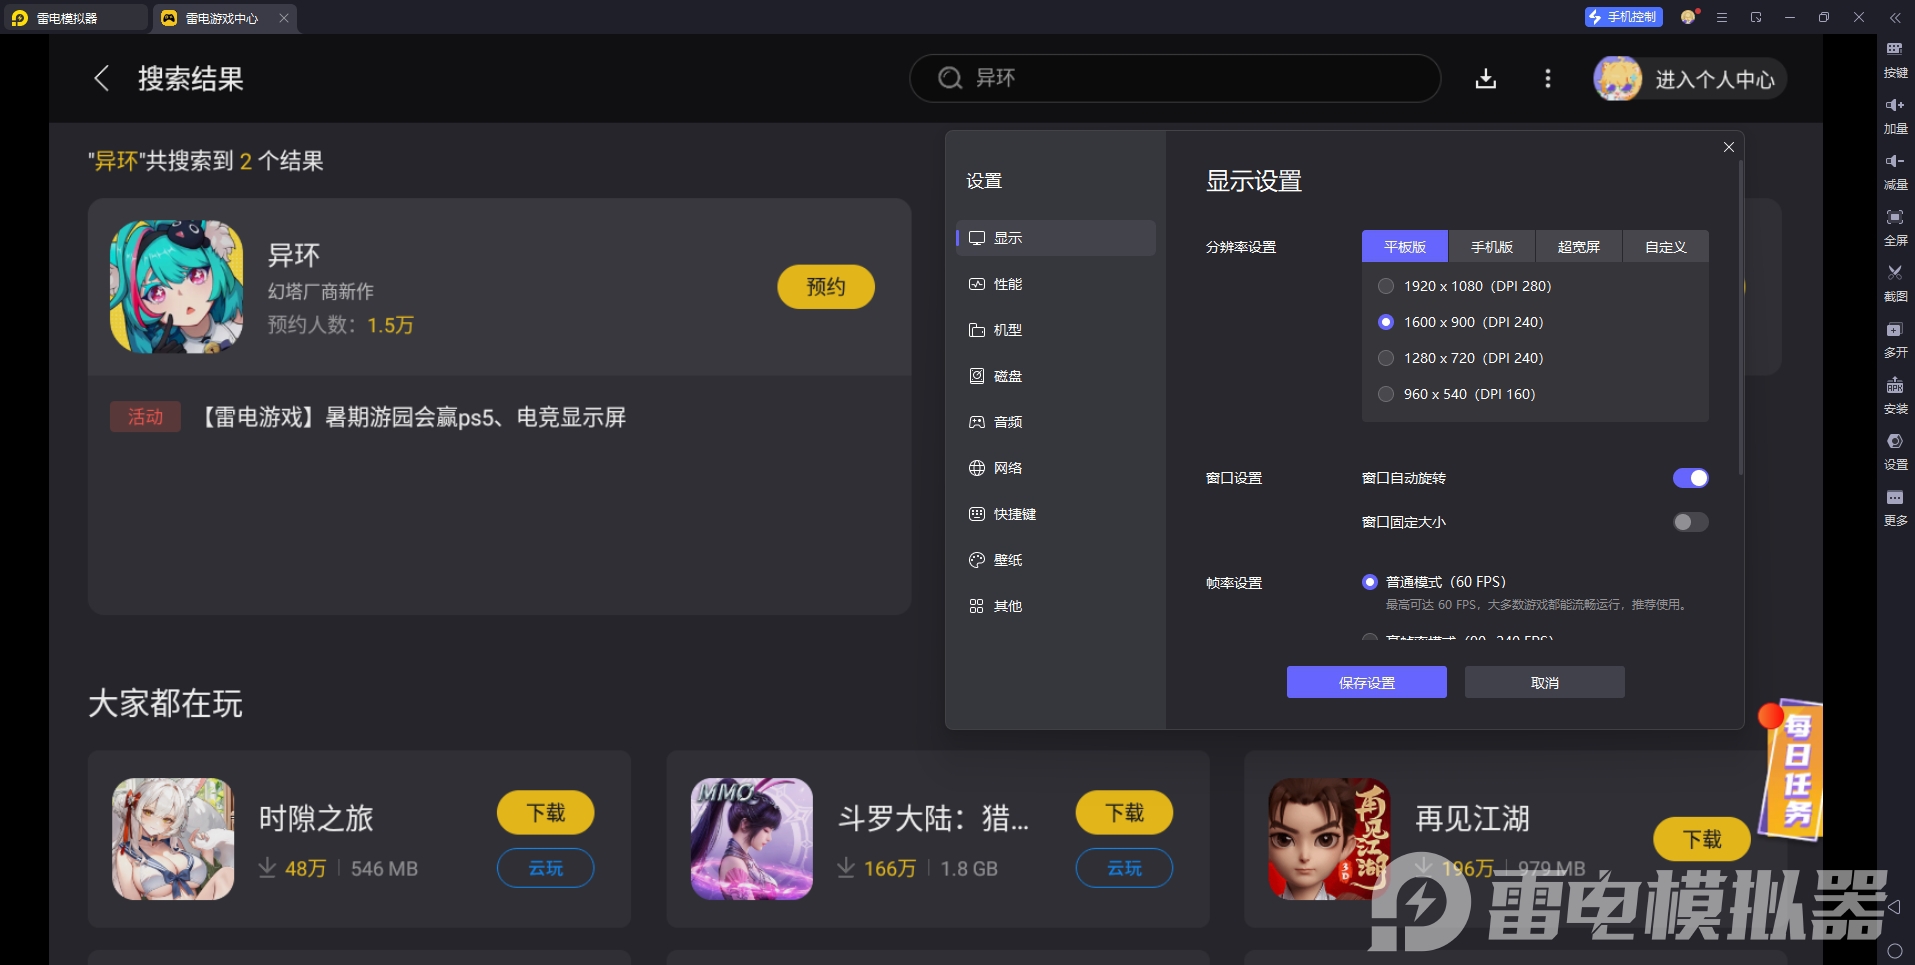Viewport: 1915px width, 965px height.
Task: Open 网络 settings category
Action: tap(1056, 468)
